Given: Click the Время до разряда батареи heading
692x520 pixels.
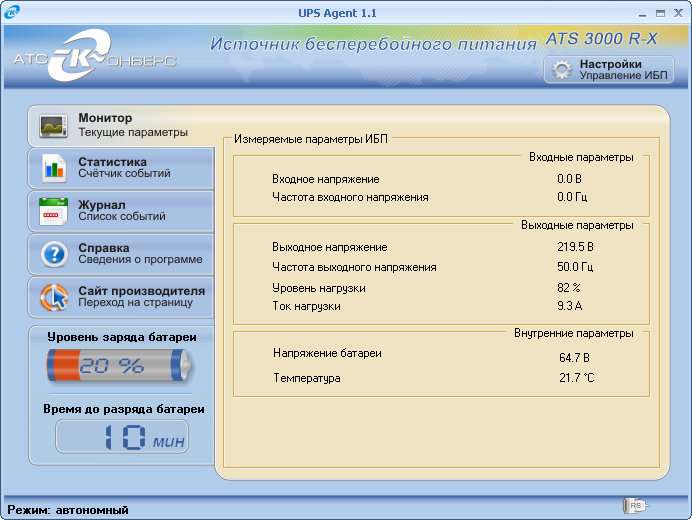Looking at the screenshot, I should point(124,409).
